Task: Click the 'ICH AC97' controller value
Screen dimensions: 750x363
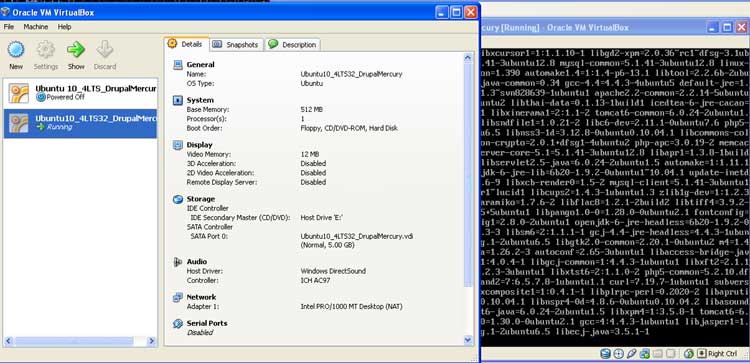Action: click(315, 280)
